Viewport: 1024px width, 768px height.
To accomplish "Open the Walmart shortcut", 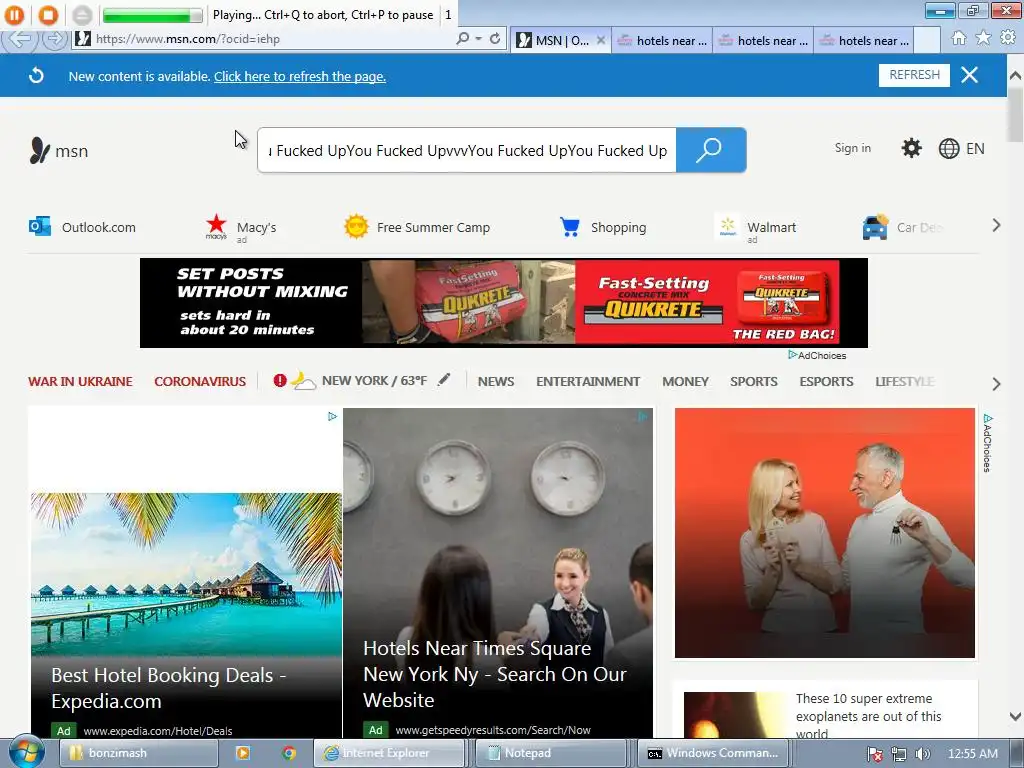I will 756,227.
